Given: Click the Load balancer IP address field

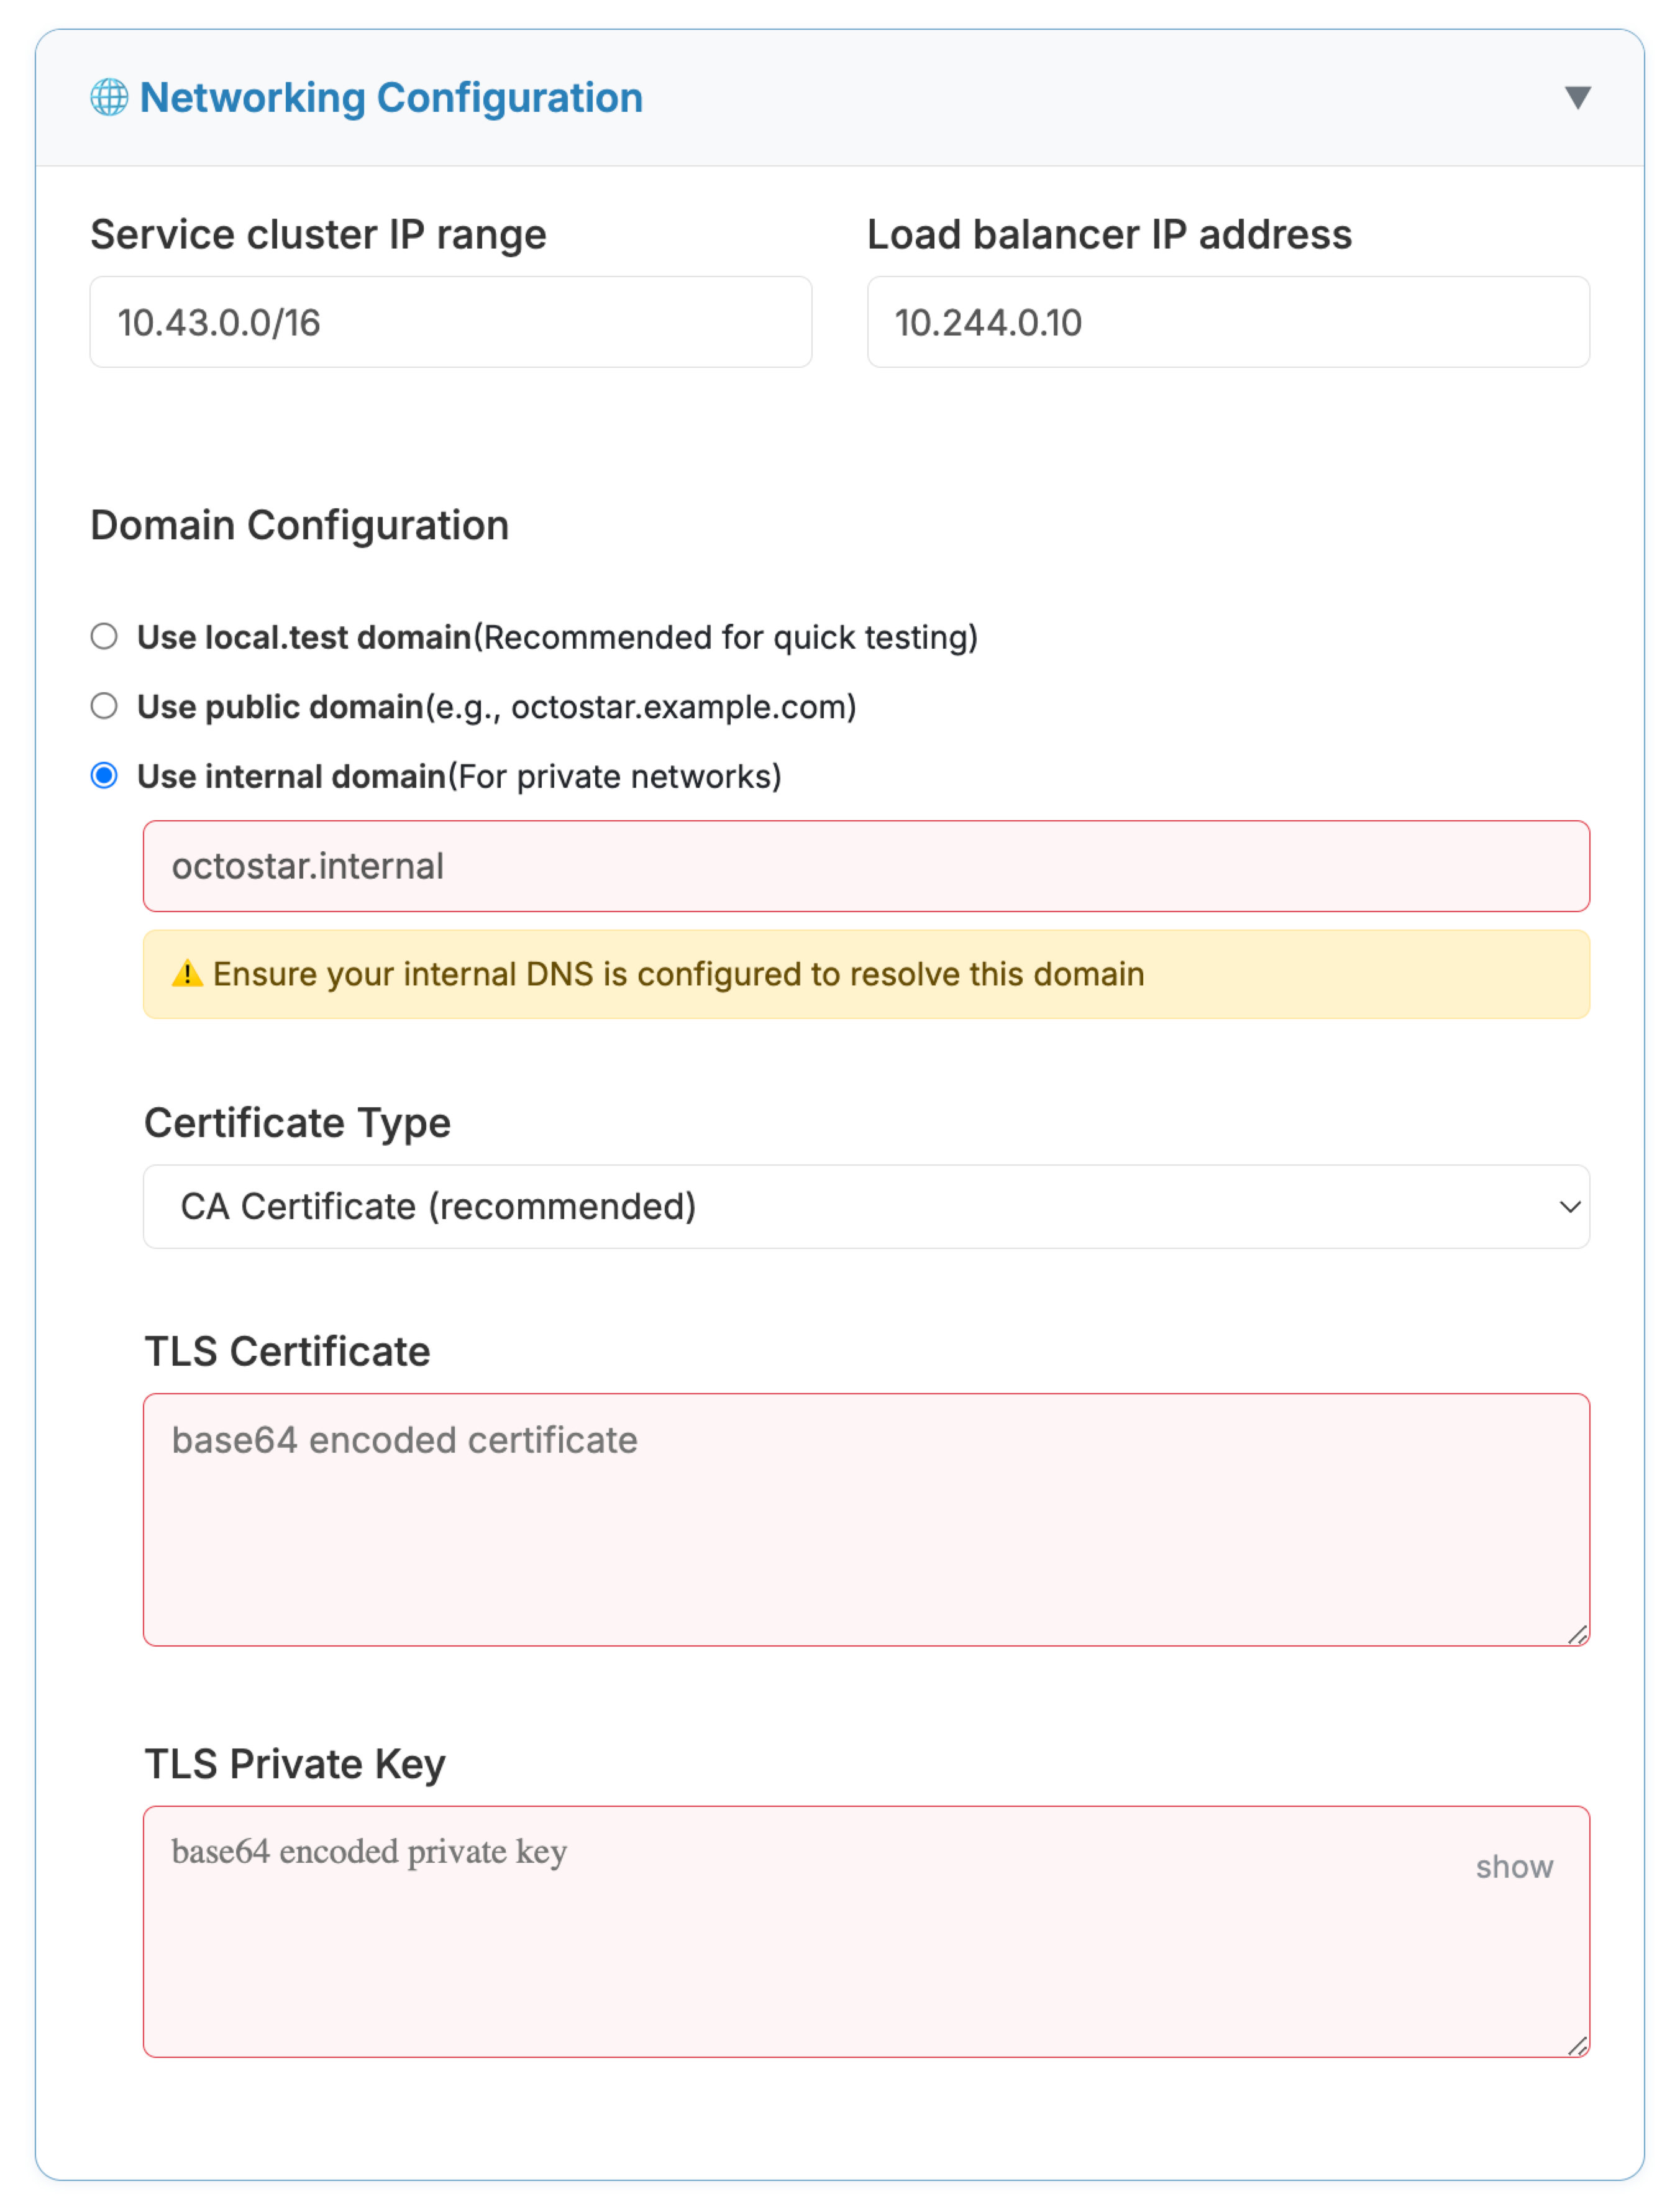Looking at the screenshot, I should 1228,321.
